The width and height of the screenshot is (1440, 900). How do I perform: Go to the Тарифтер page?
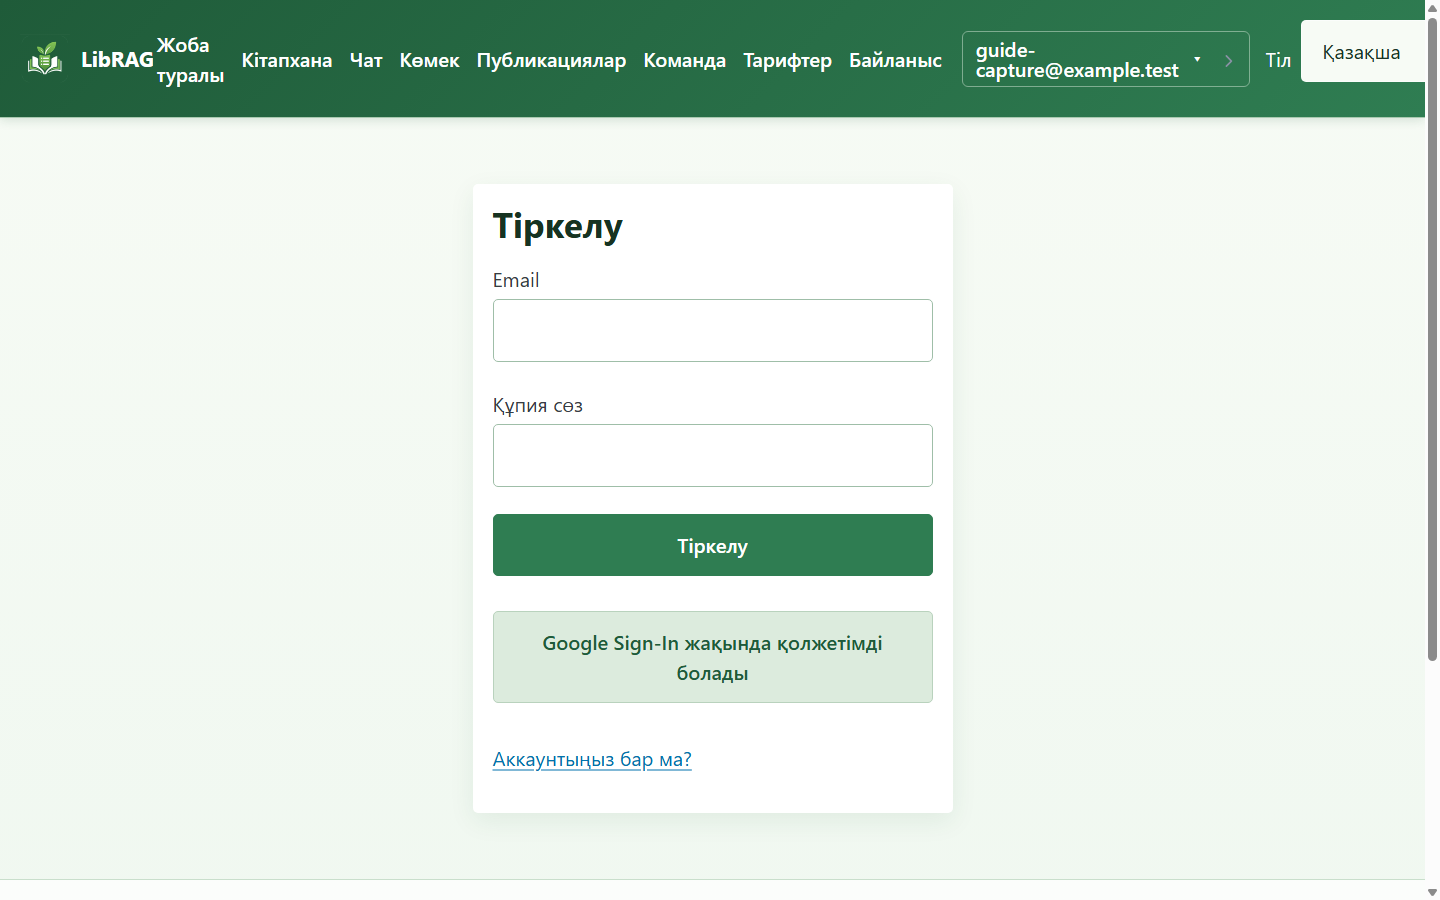pos(788,60)
